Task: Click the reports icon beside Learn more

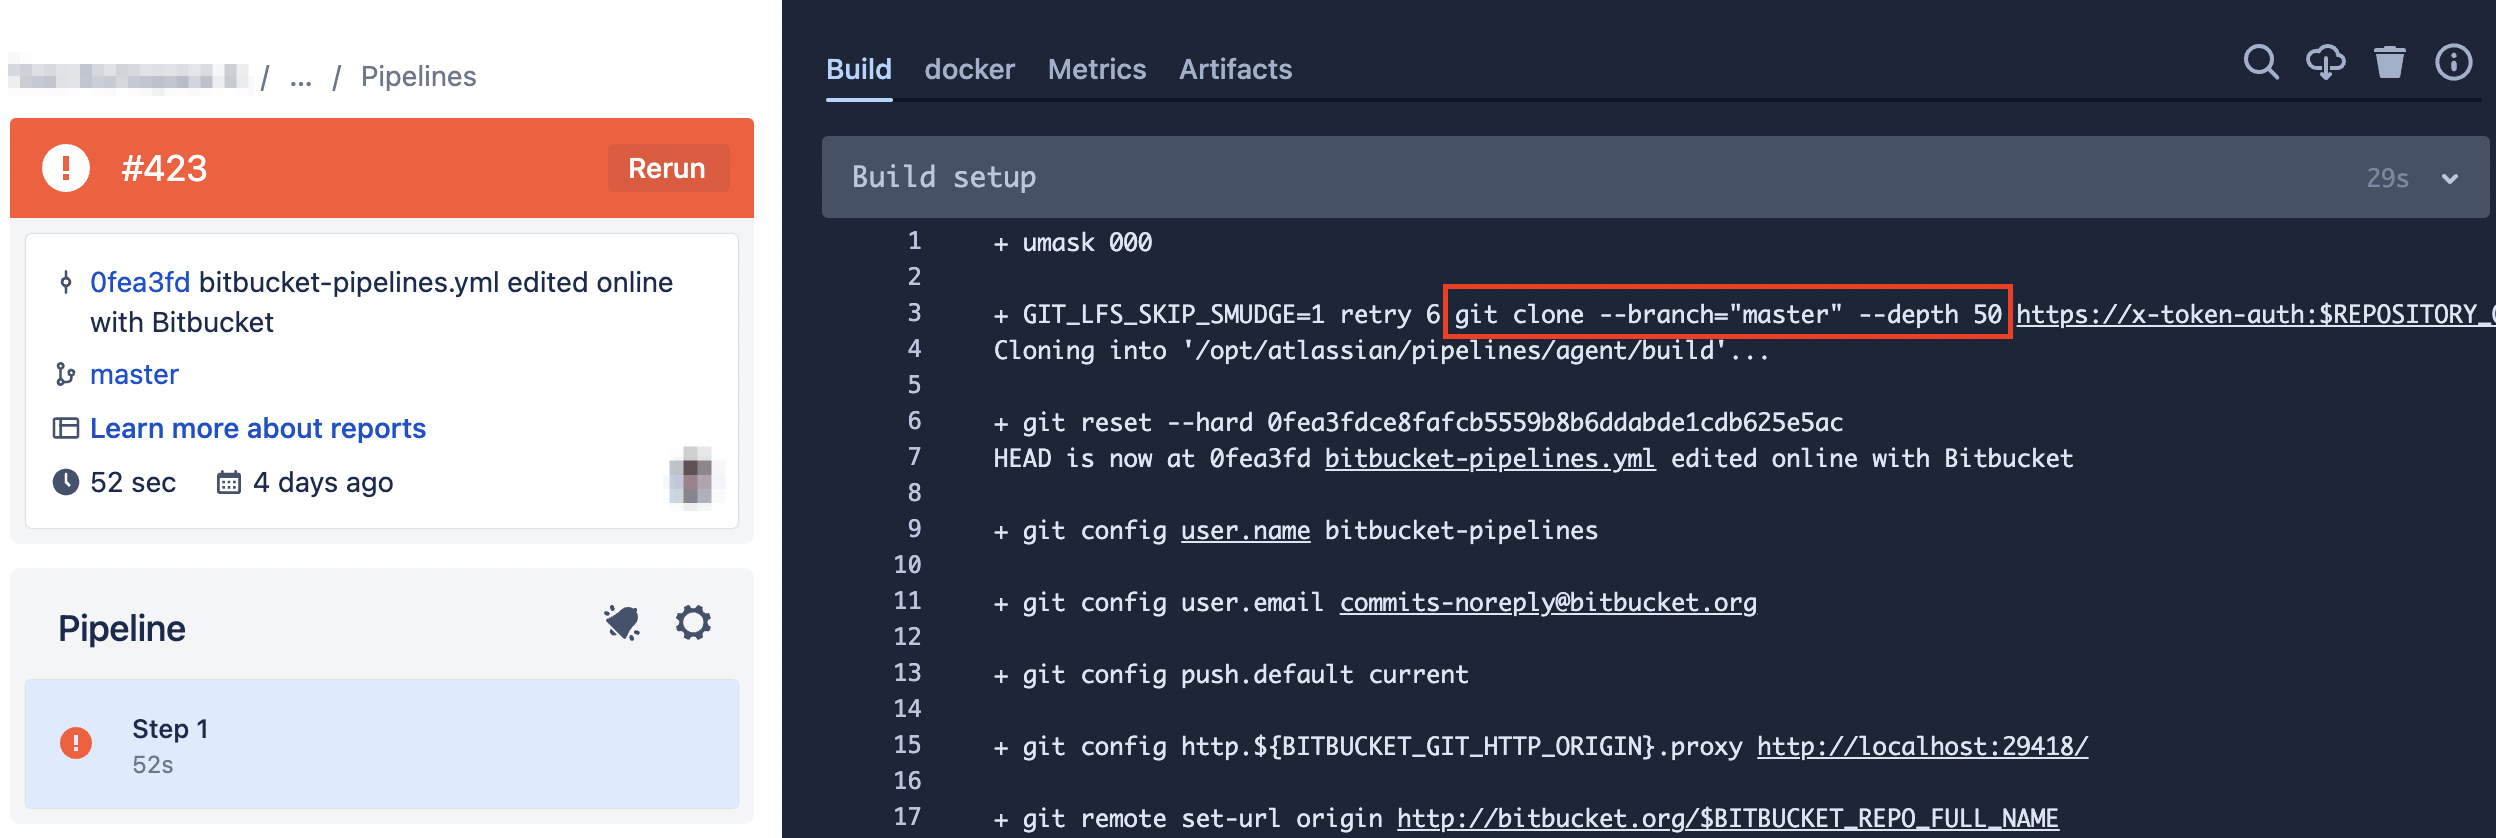Action: [x=66, y=428]
